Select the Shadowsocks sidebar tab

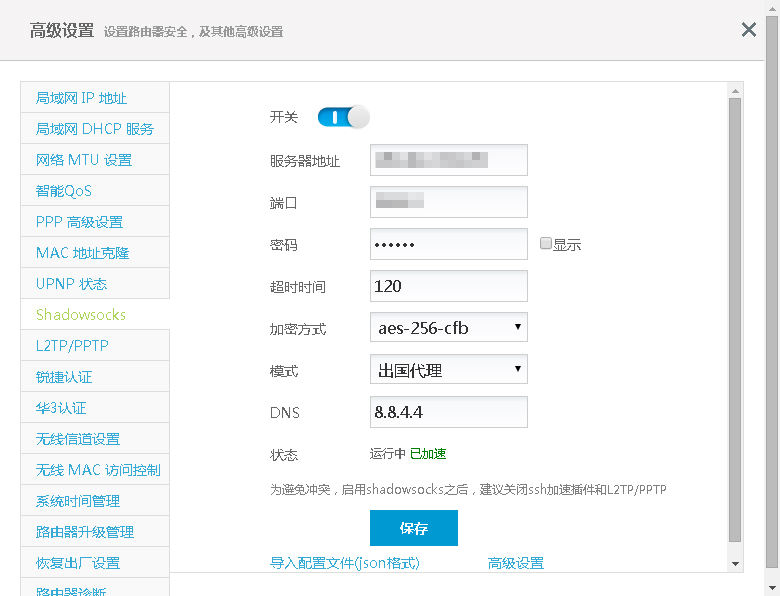pos(95,314)
